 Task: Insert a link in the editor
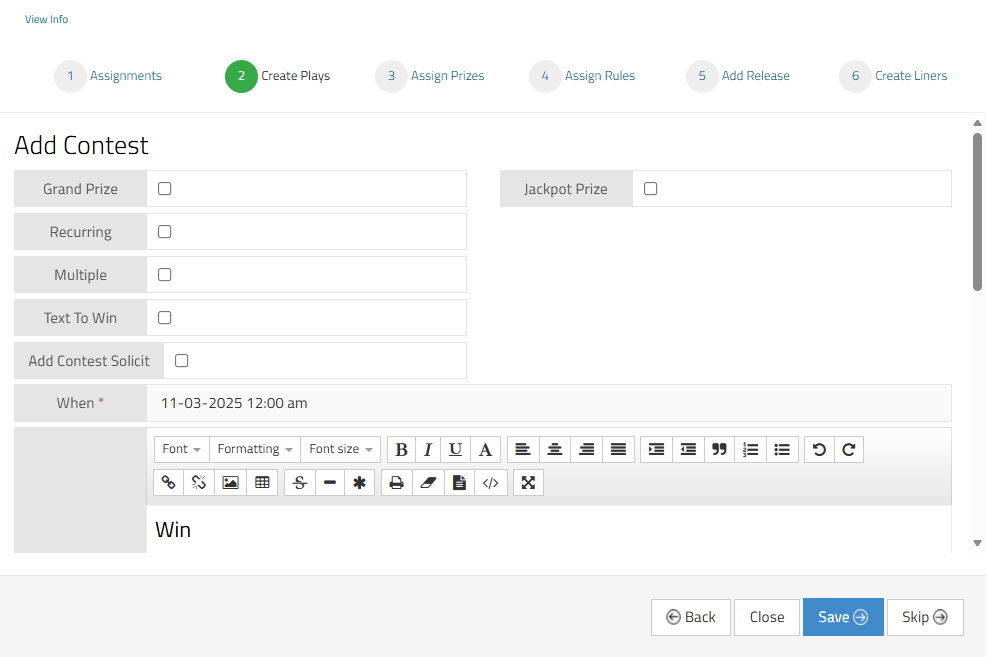[169, 483]
